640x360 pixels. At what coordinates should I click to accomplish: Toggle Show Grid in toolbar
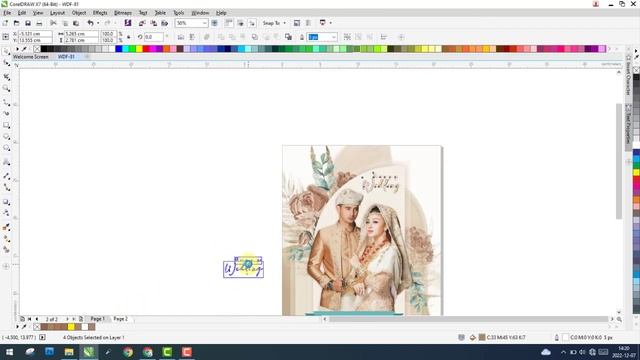[x=240, y=23]
